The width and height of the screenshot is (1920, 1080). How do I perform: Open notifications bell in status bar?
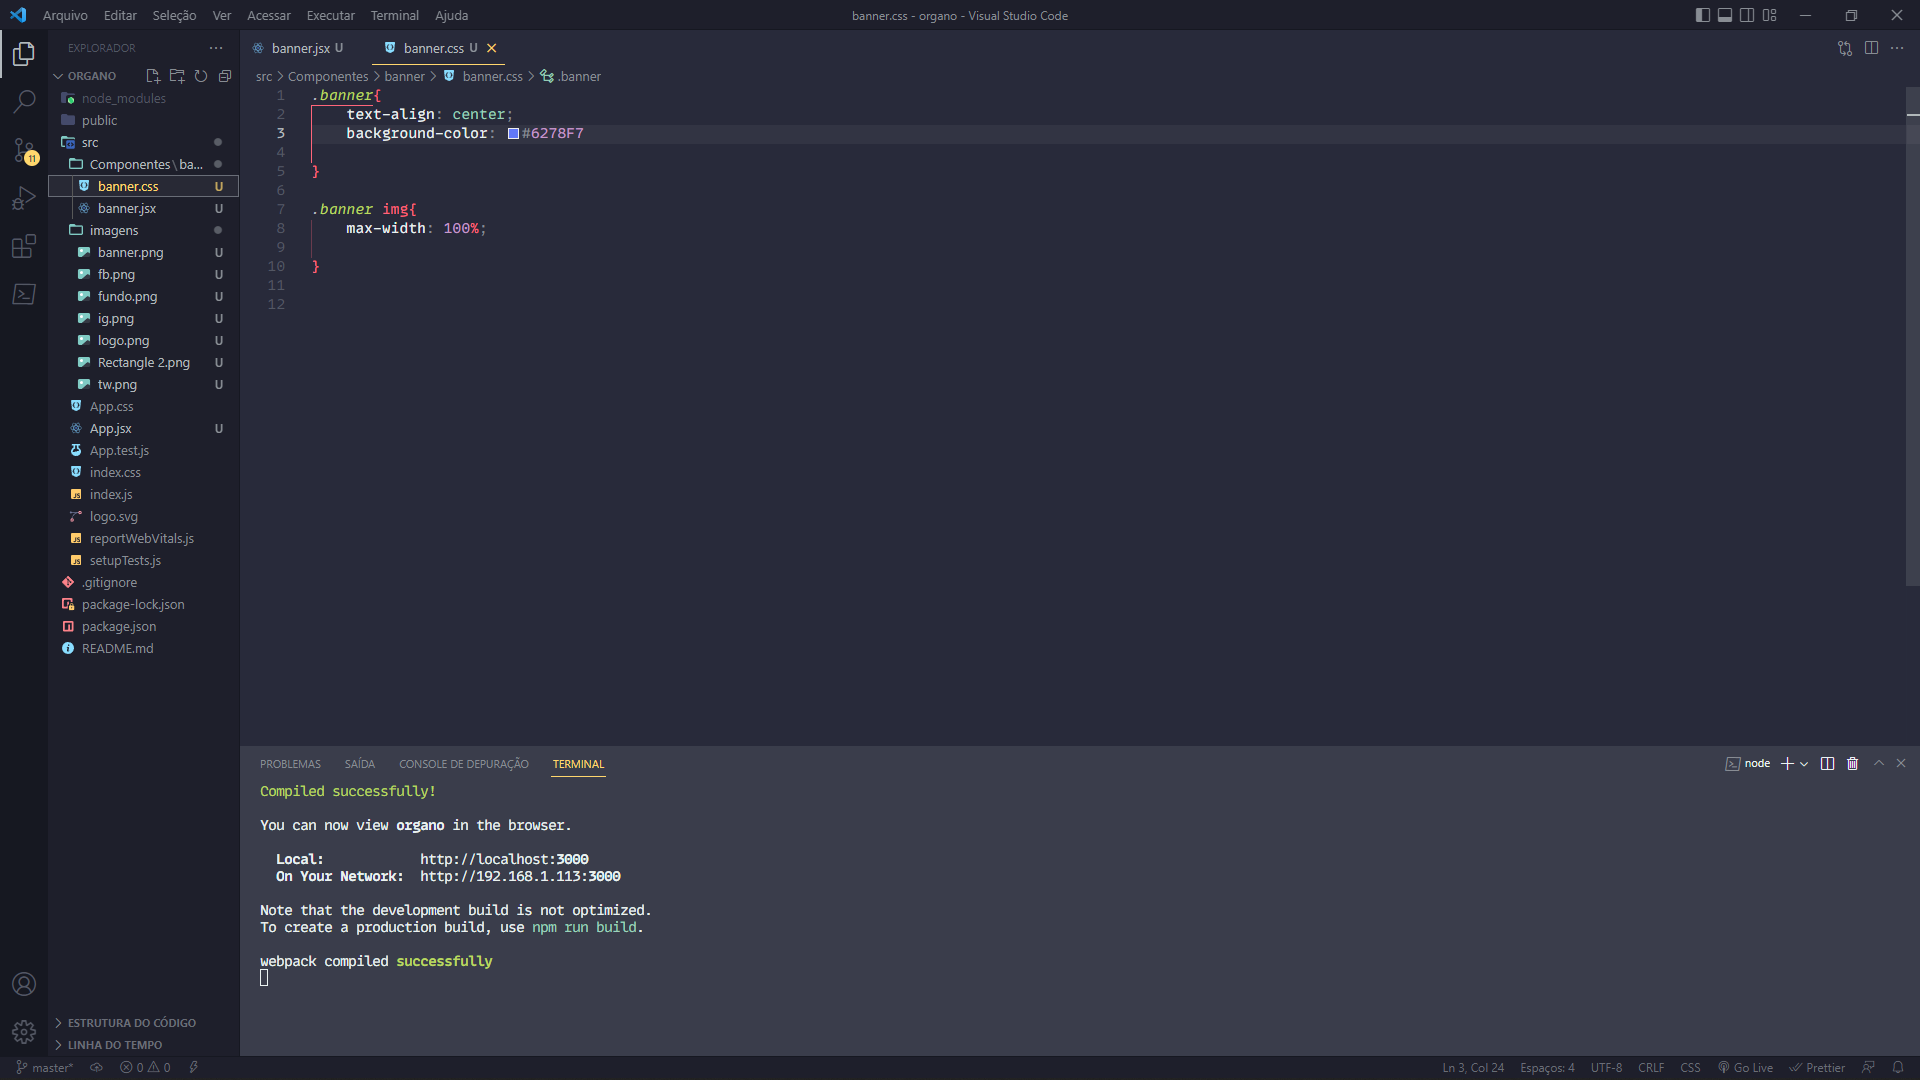pos(1898,1067)
